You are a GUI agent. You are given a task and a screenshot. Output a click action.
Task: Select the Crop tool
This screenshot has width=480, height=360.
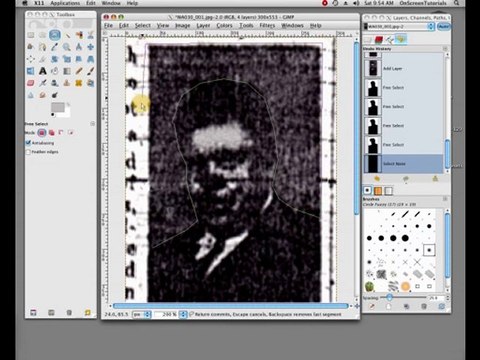tap(43, 59)
